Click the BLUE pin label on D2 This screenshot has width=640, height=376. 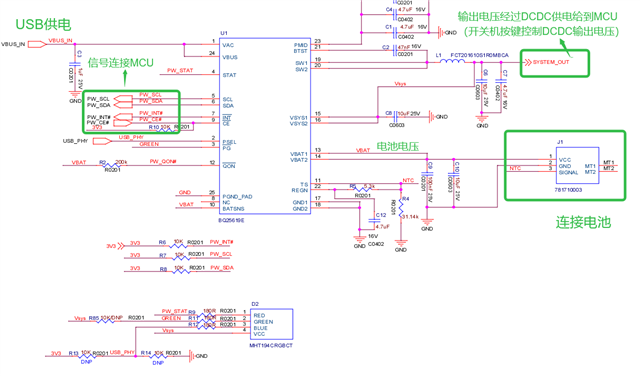[x=260, y=328]
